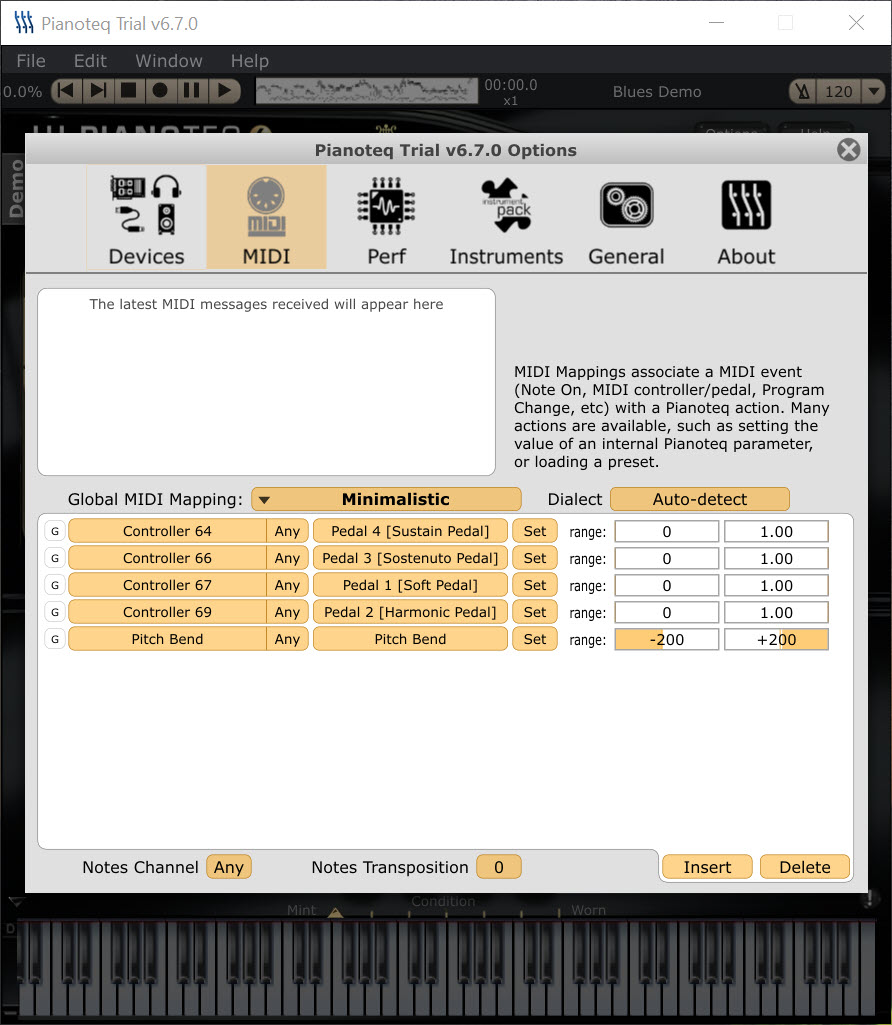Viewport: 892px width, 1025px height.
Task: Open the Dialect Auto-detect dropdown
Action: click(700, 499)
